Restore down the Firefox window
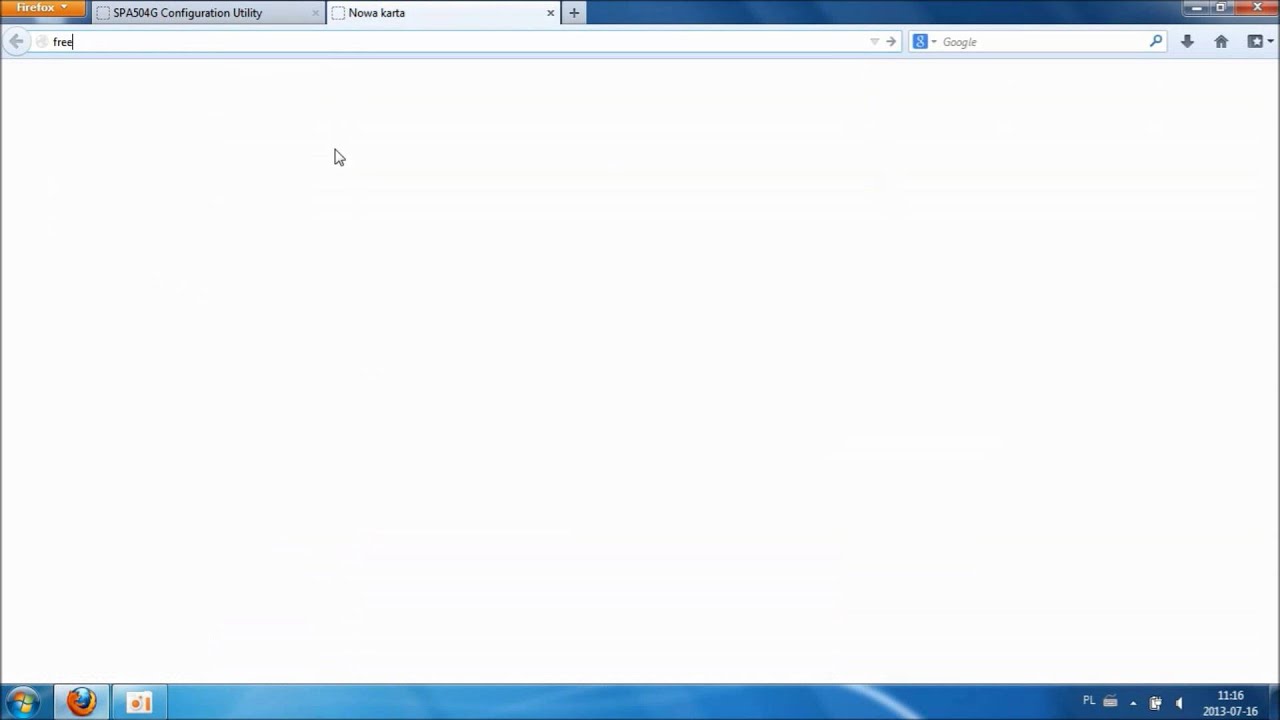Screen dimensions: 1280x720 click(1221, 7)
